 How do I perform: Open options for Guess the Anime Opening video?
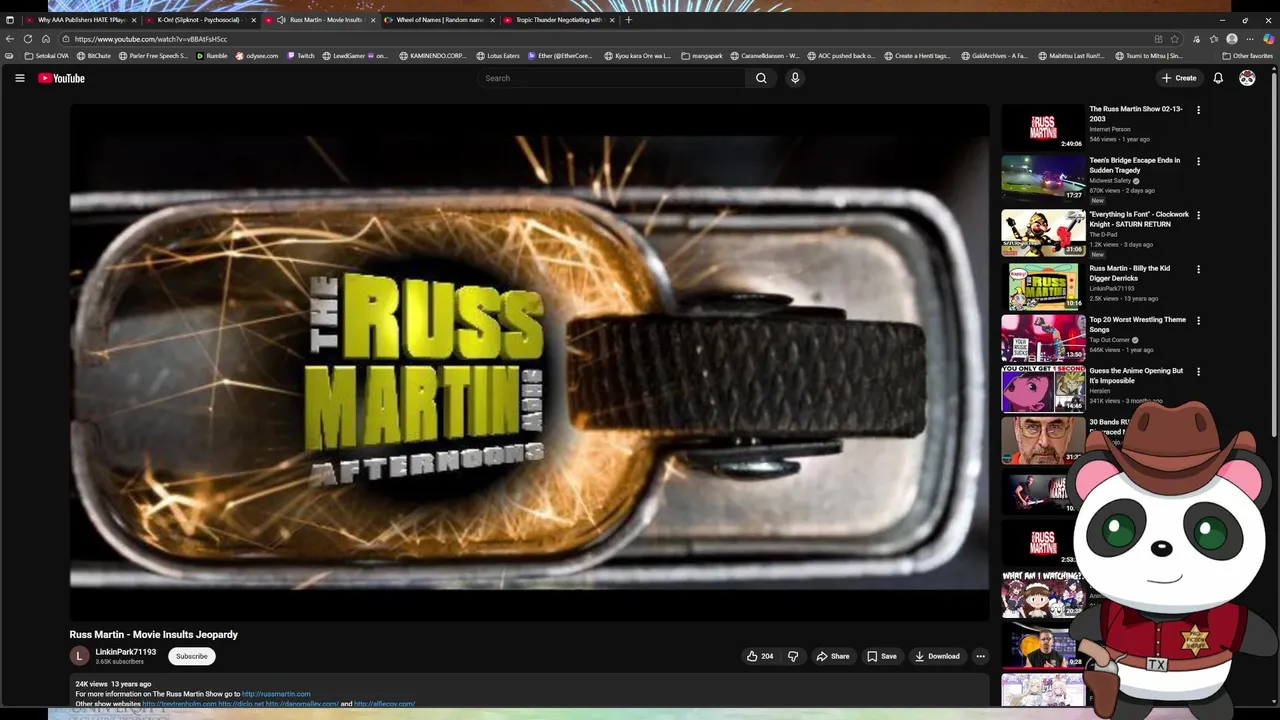pyautogui.click(x=1198, y=372)
